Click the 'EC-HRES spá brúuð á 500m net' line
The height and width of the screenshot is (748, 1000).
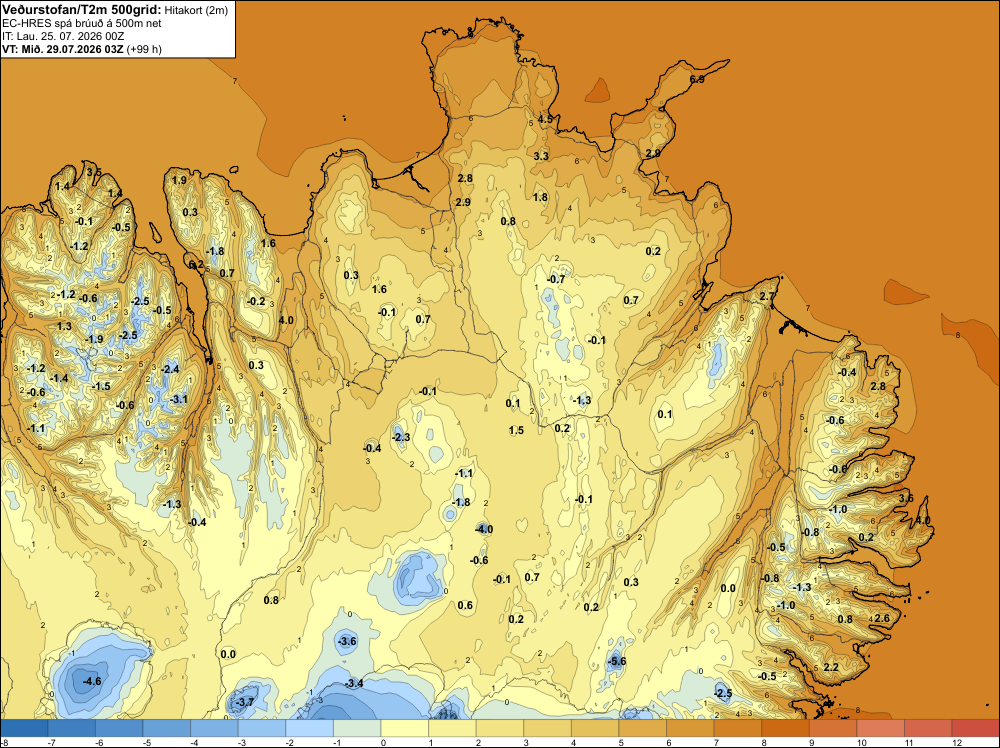tap(82, 24)
